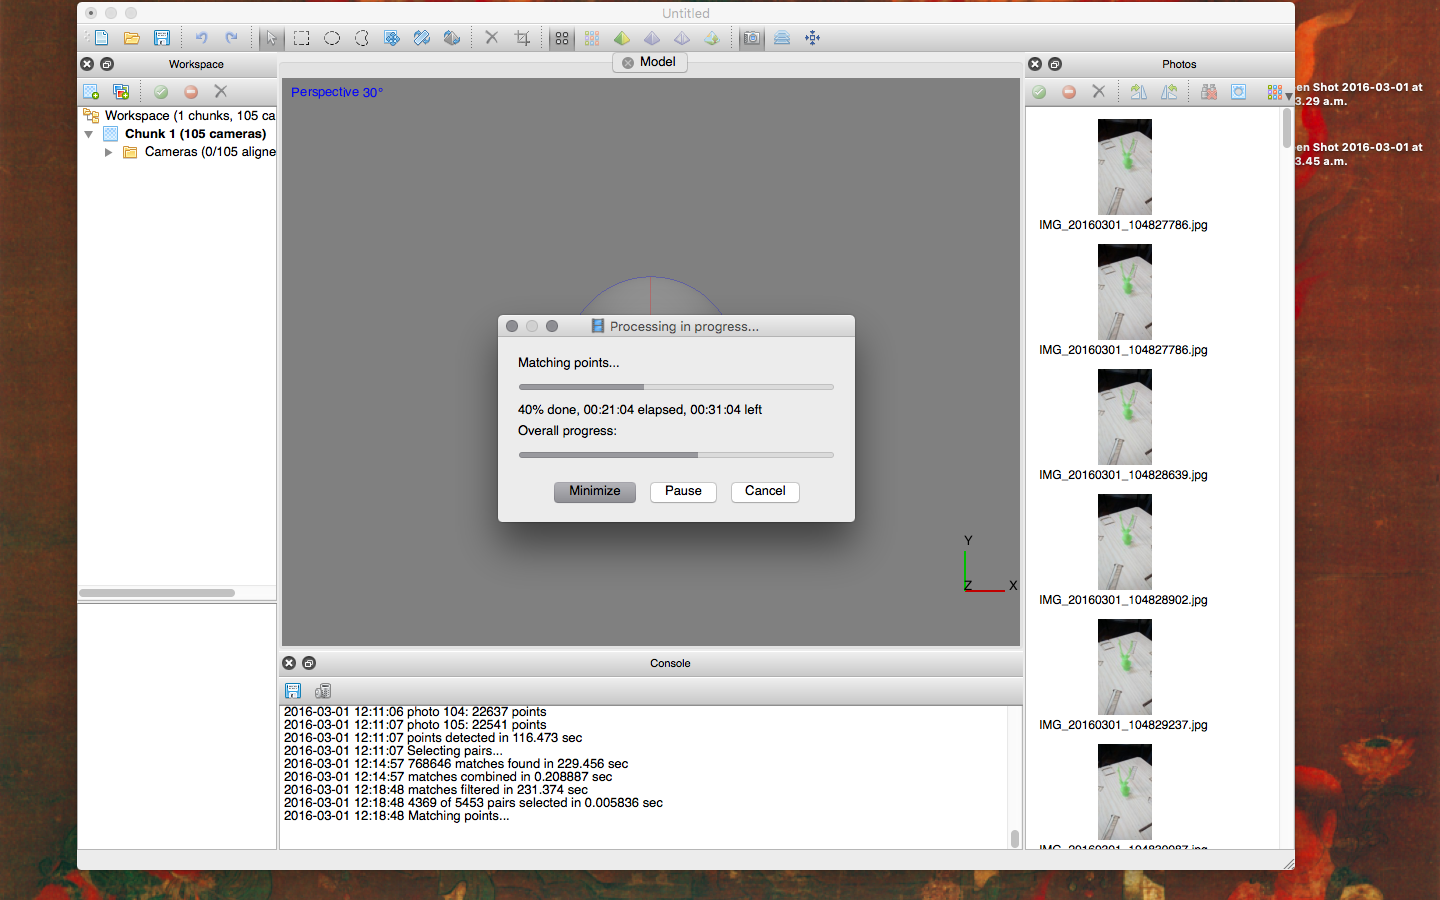Disable cameras with the Photos pane red minus
The width and height of the screenshot is (1440, 900).
[1069, 92]
